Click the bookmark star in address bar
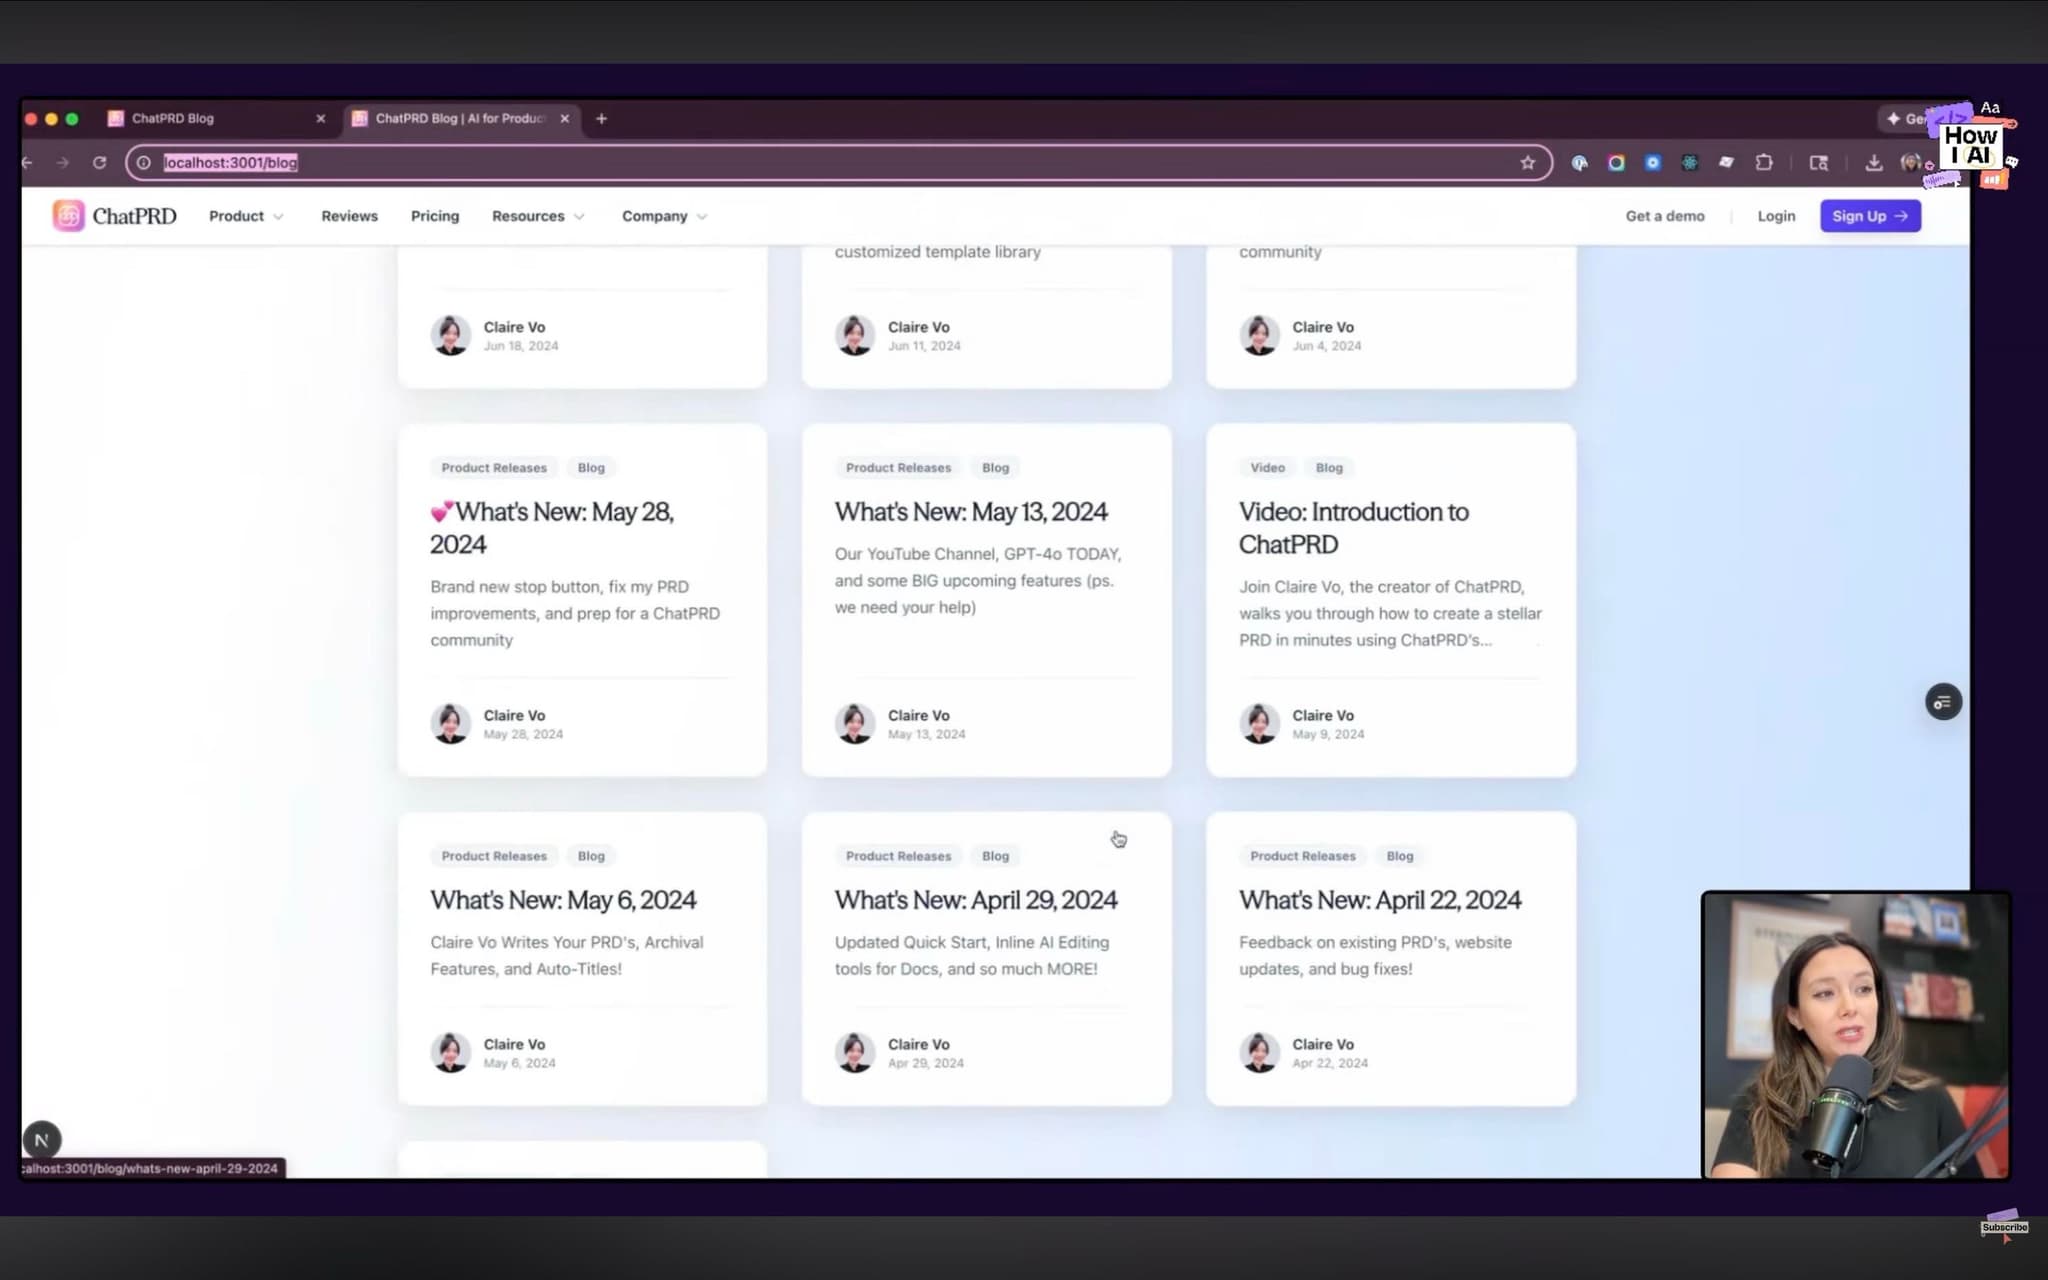The height and width of the screenshot is (1280, 2048). (1527, 163)
